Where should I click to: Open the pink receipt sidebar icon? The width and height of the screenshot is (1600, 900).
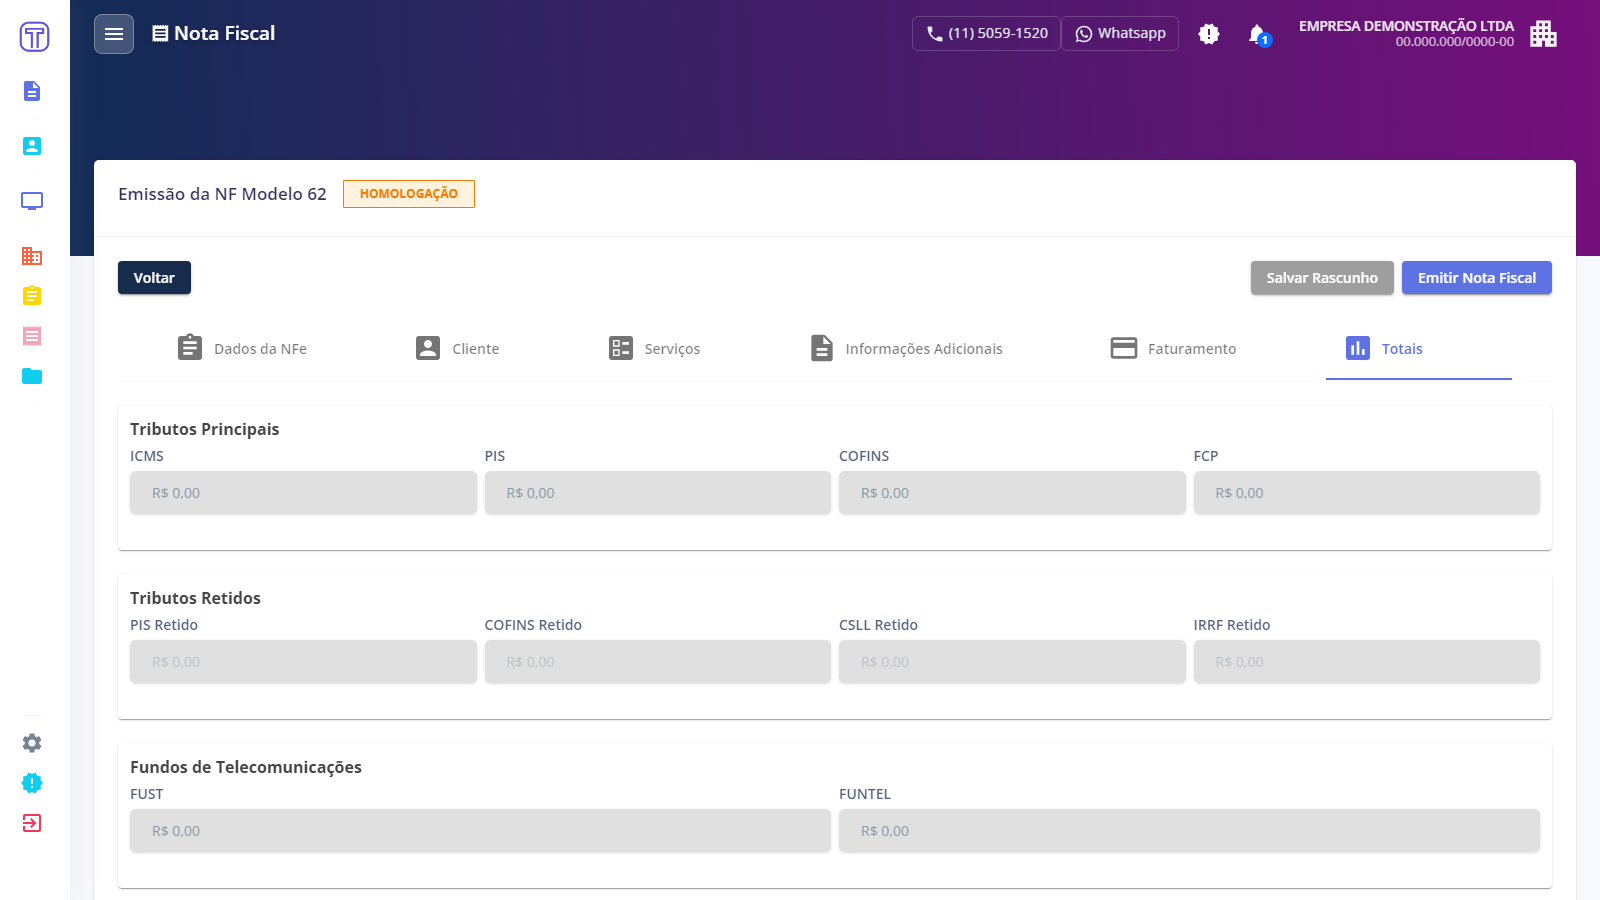tap(32, 336)
